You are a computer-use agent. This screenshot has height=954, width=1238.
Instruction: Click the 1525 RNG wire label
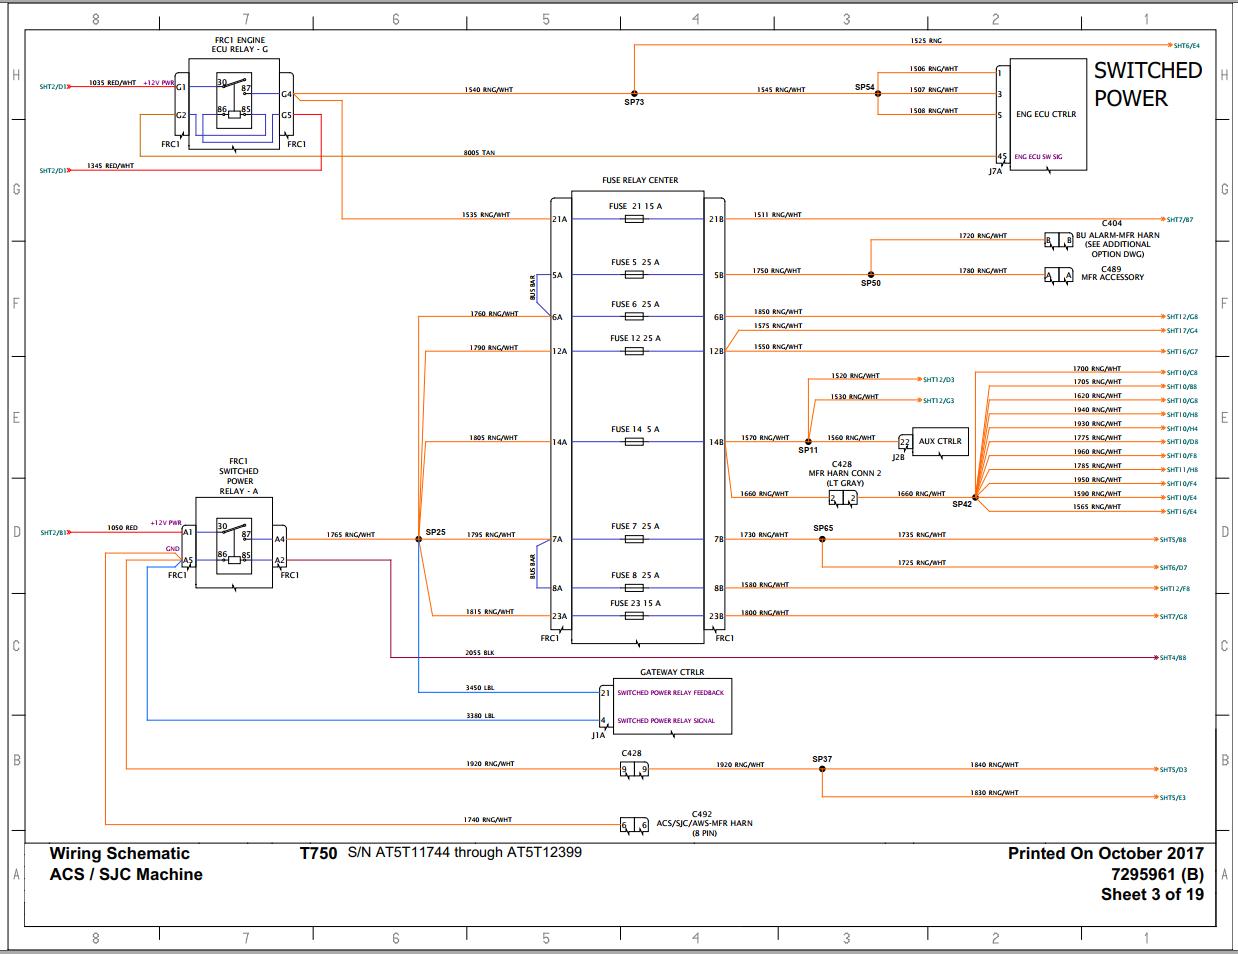click(925, 41)
